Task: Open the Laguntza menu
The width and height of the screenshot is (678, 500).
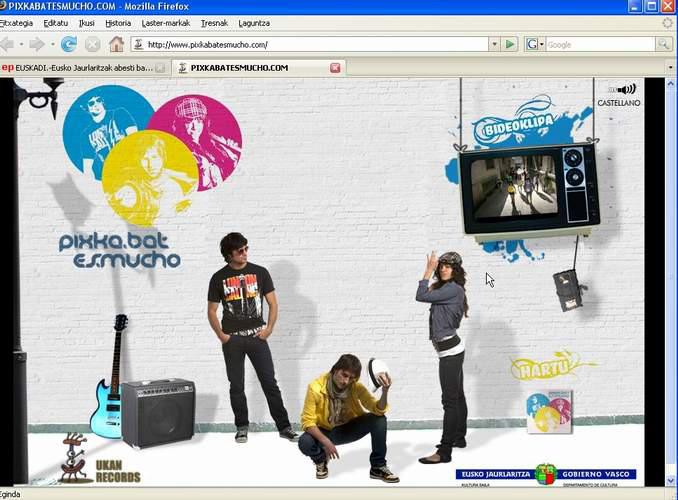Action: coord(254,23)
